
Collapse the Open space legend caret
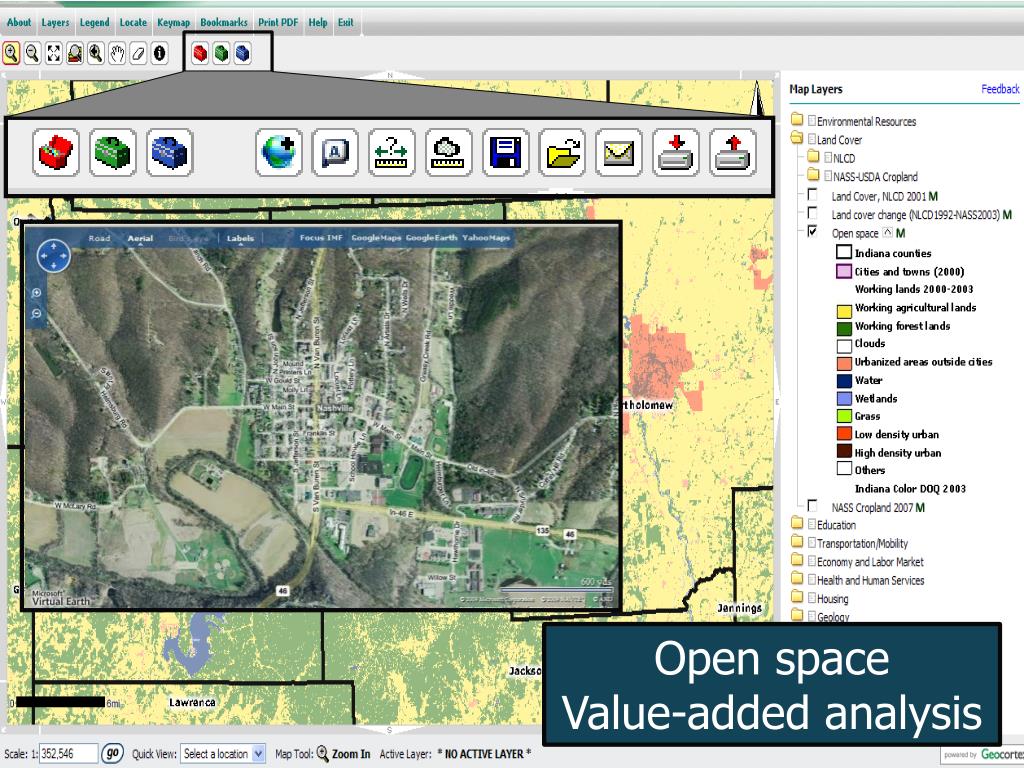point(887,232)
